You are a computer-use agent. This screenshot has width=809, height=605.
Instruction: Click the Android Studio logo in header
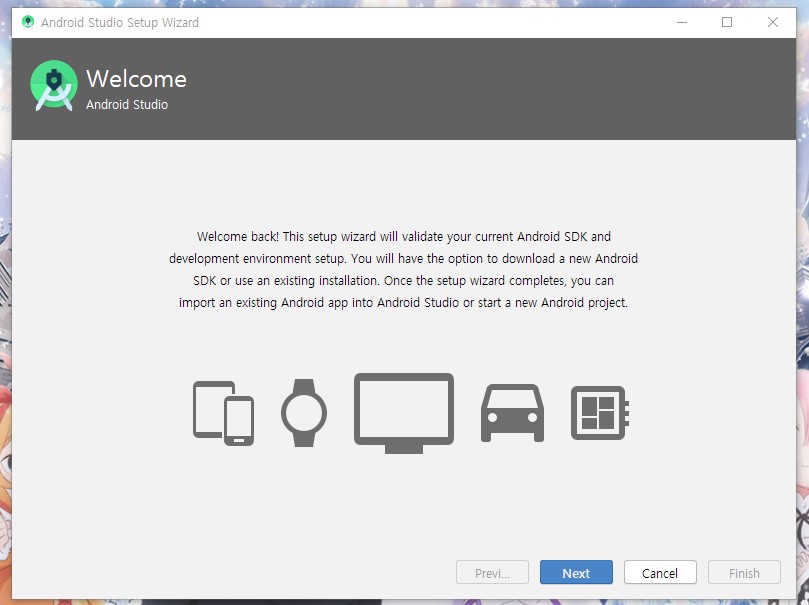point(54,86)
